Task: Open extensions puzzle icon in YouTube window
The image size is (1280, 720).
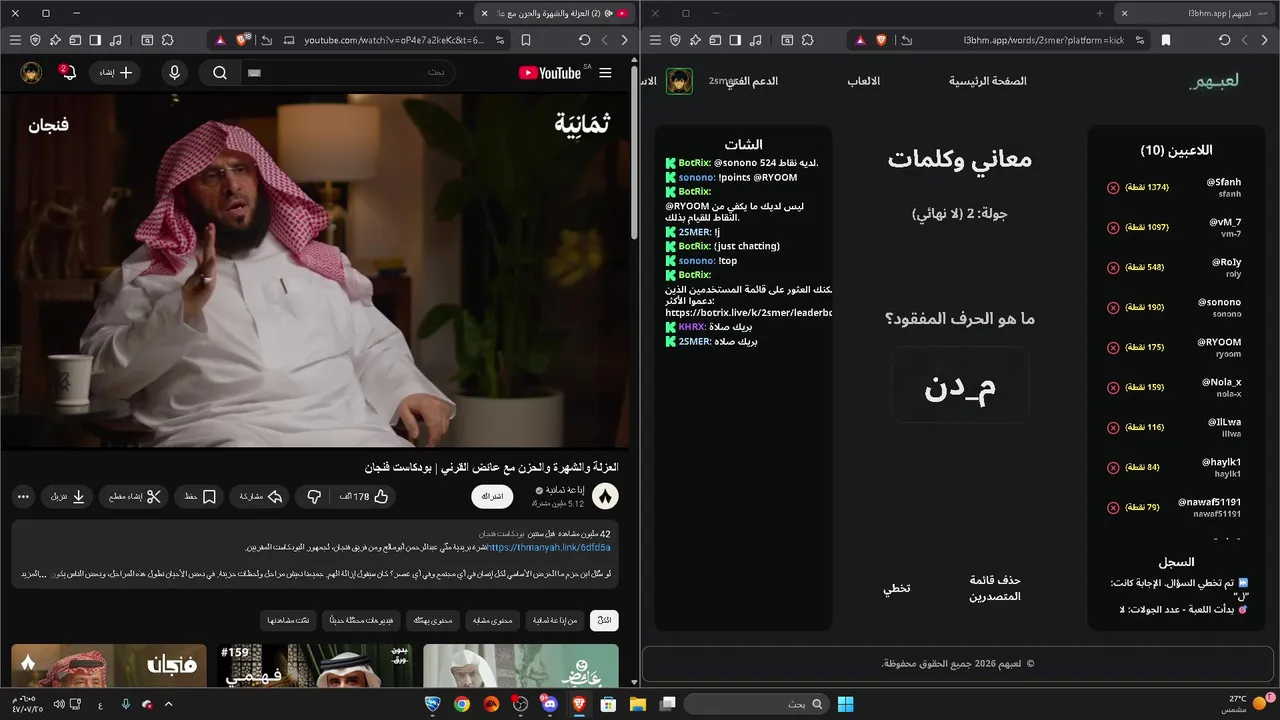Action: pos(168,40)
